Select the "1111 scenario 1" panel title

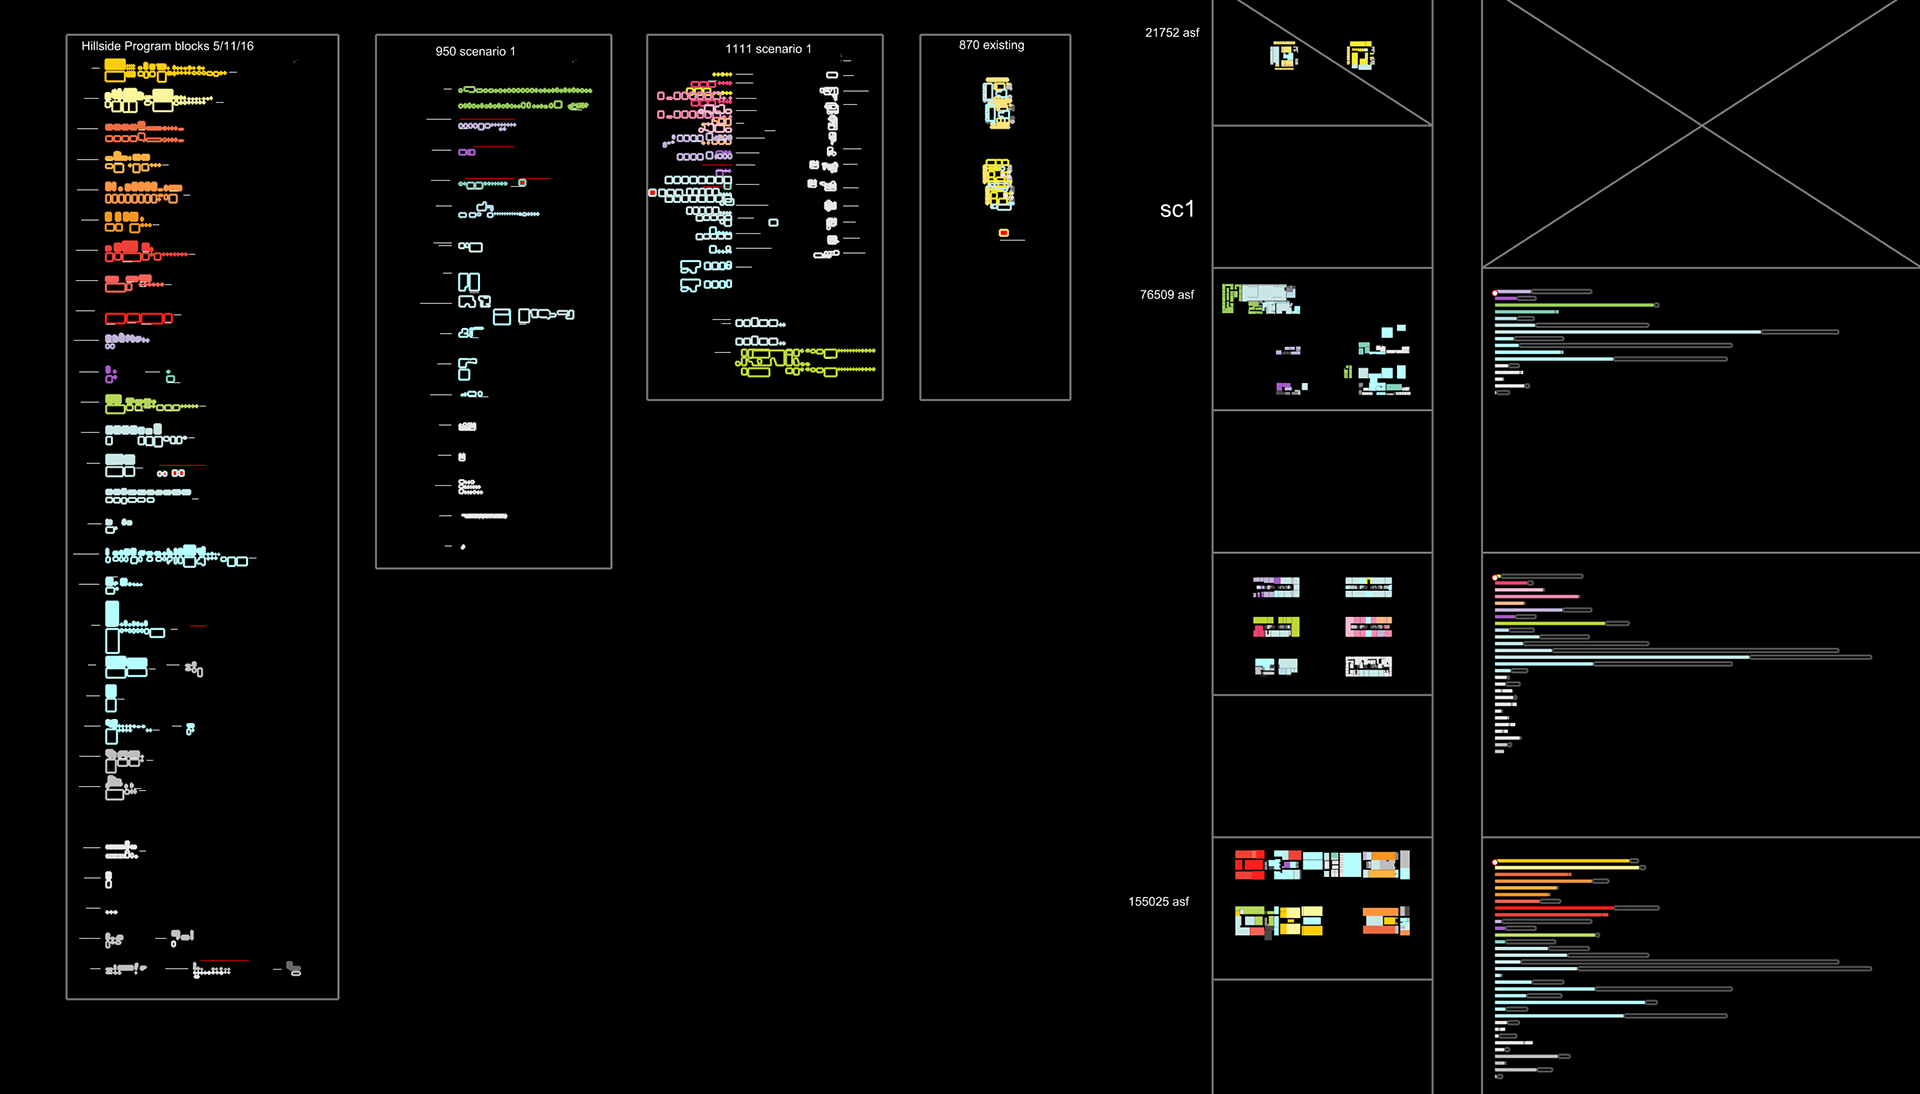pos(768,49)
